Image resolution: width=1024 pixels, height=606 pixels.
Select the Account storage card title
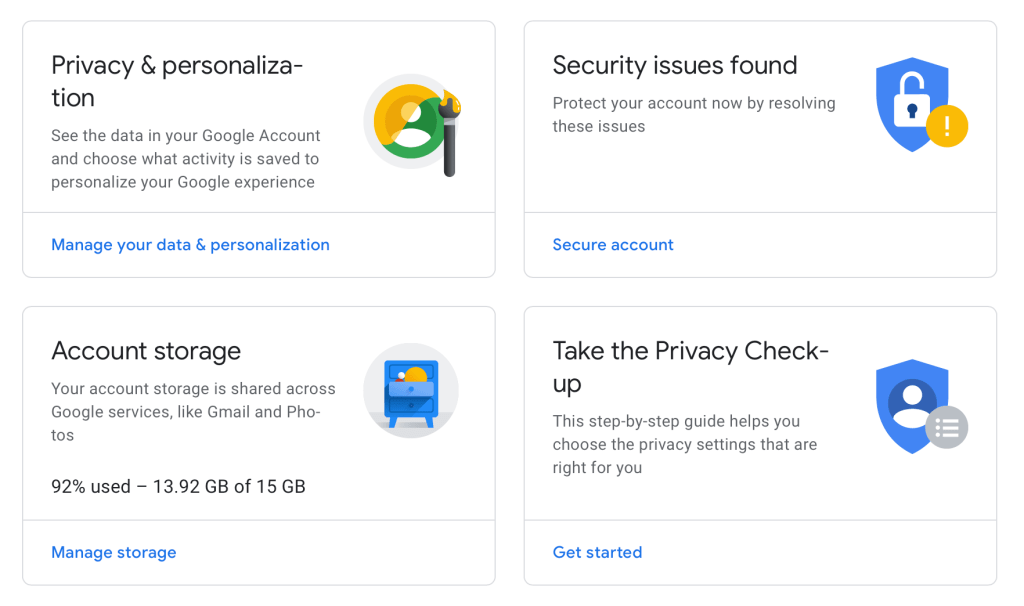tap(146, 352)
